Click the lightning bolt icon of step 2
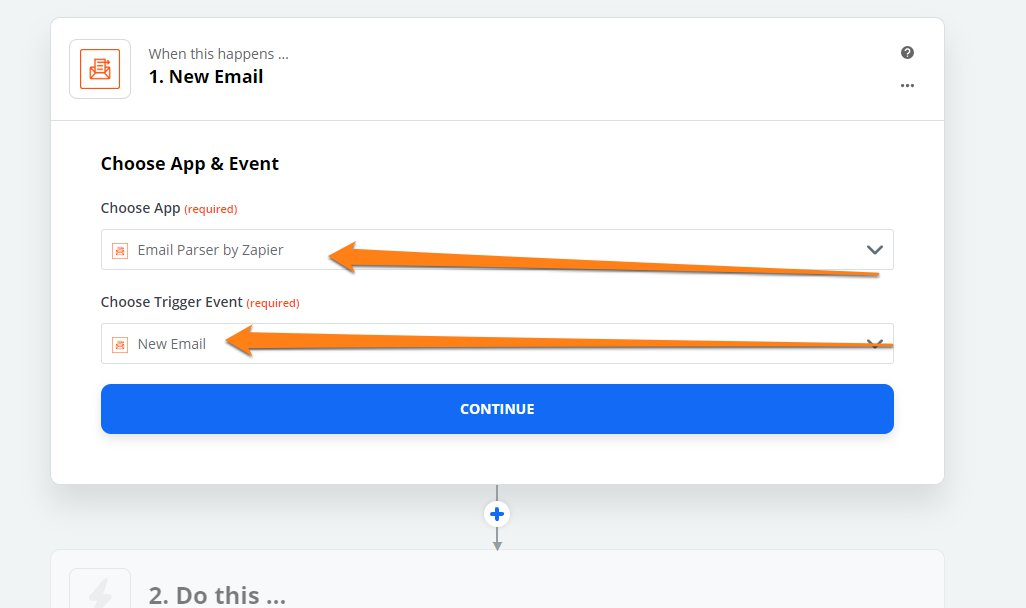Screen dimensions: 1026x608 click(x=100, y=594)
